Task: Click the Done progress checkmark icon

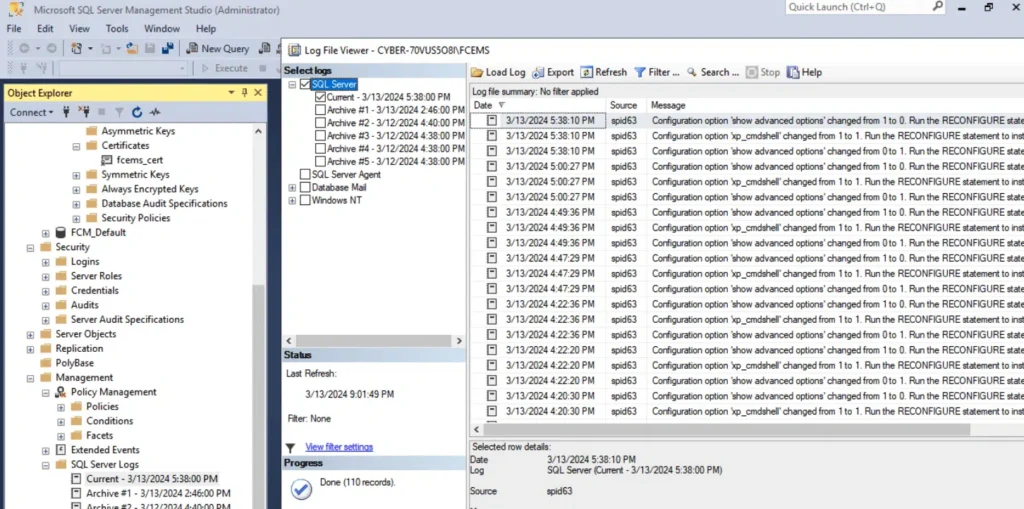Action: click(301, 488)
